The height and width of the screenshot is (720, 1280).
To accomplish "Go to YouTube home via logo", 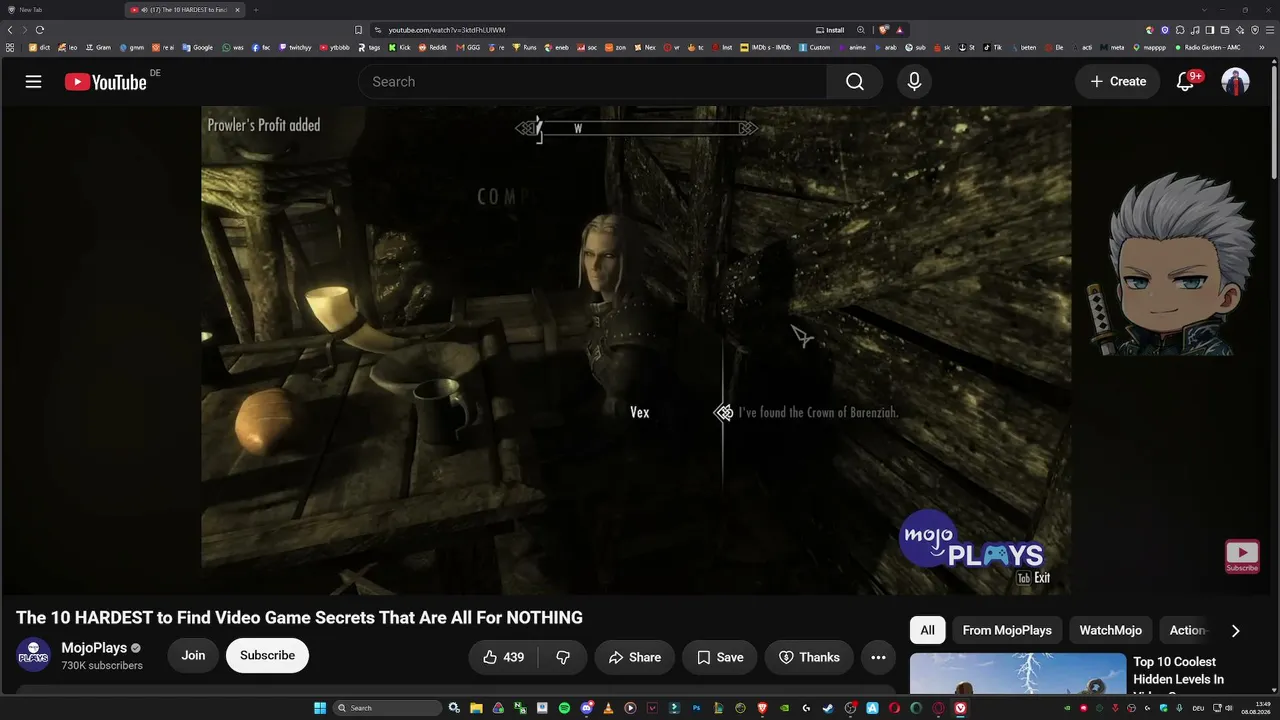I will 106,82.
